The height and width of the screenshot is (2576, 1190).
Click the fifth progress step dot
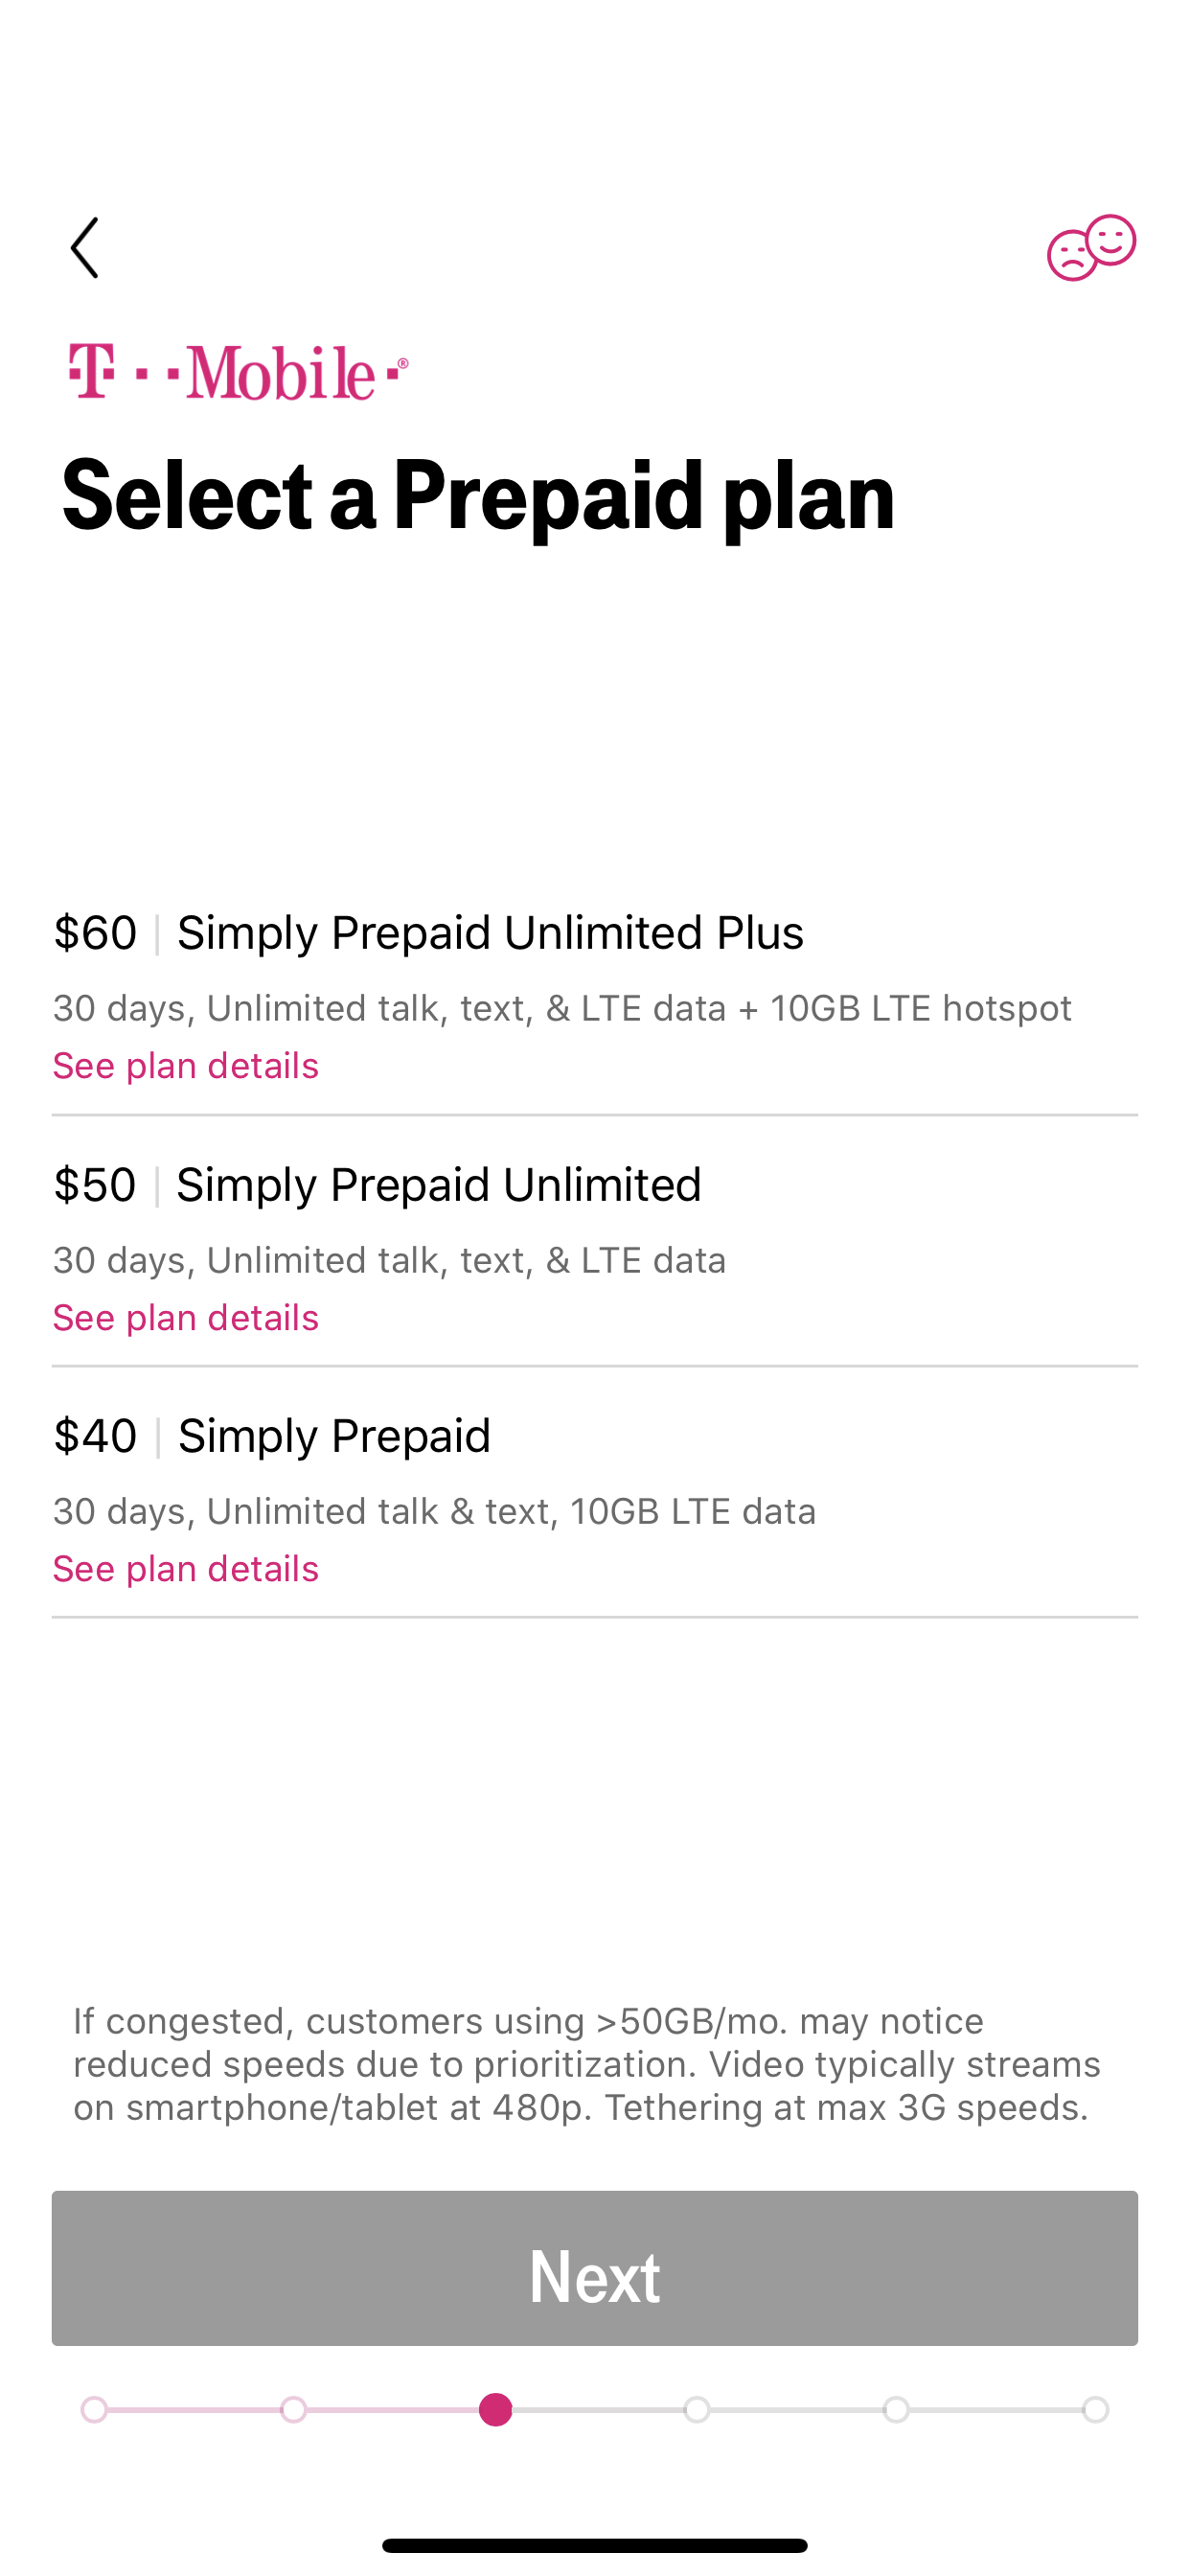pos(897,2410)
